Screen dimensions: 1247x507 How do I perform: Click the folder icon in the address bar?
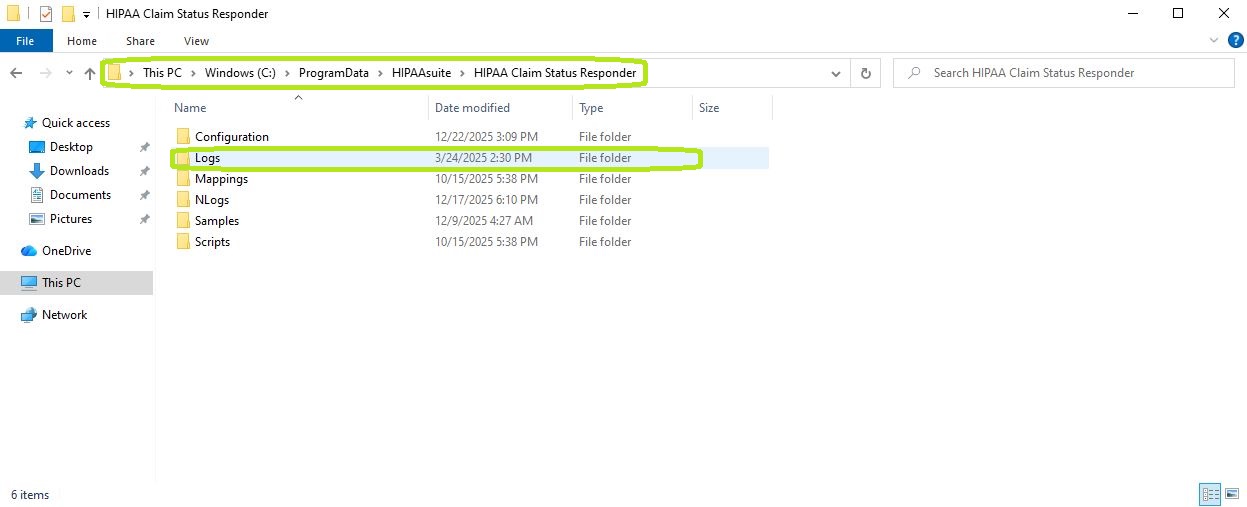click(x=114, y=73)
